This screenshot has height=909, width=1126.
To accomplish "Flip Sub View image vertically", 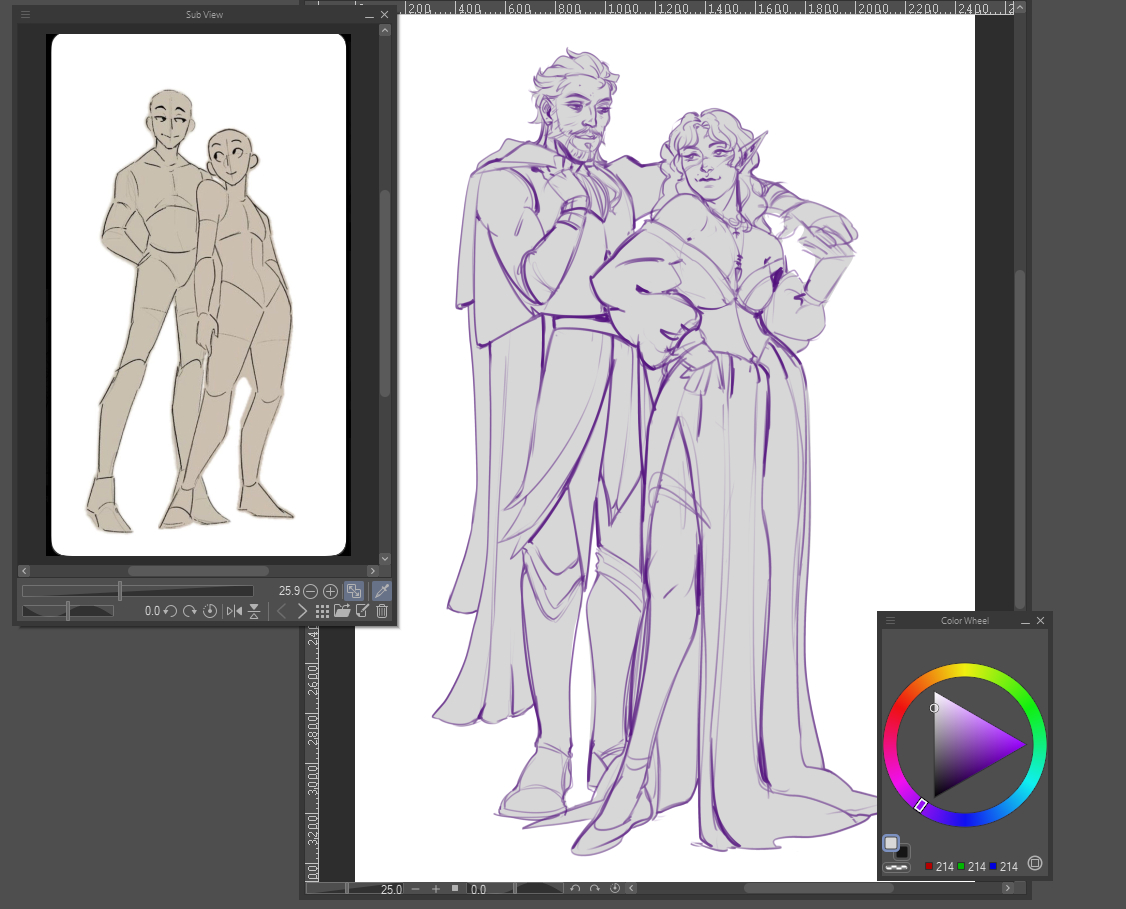I will tap(254, 611).
